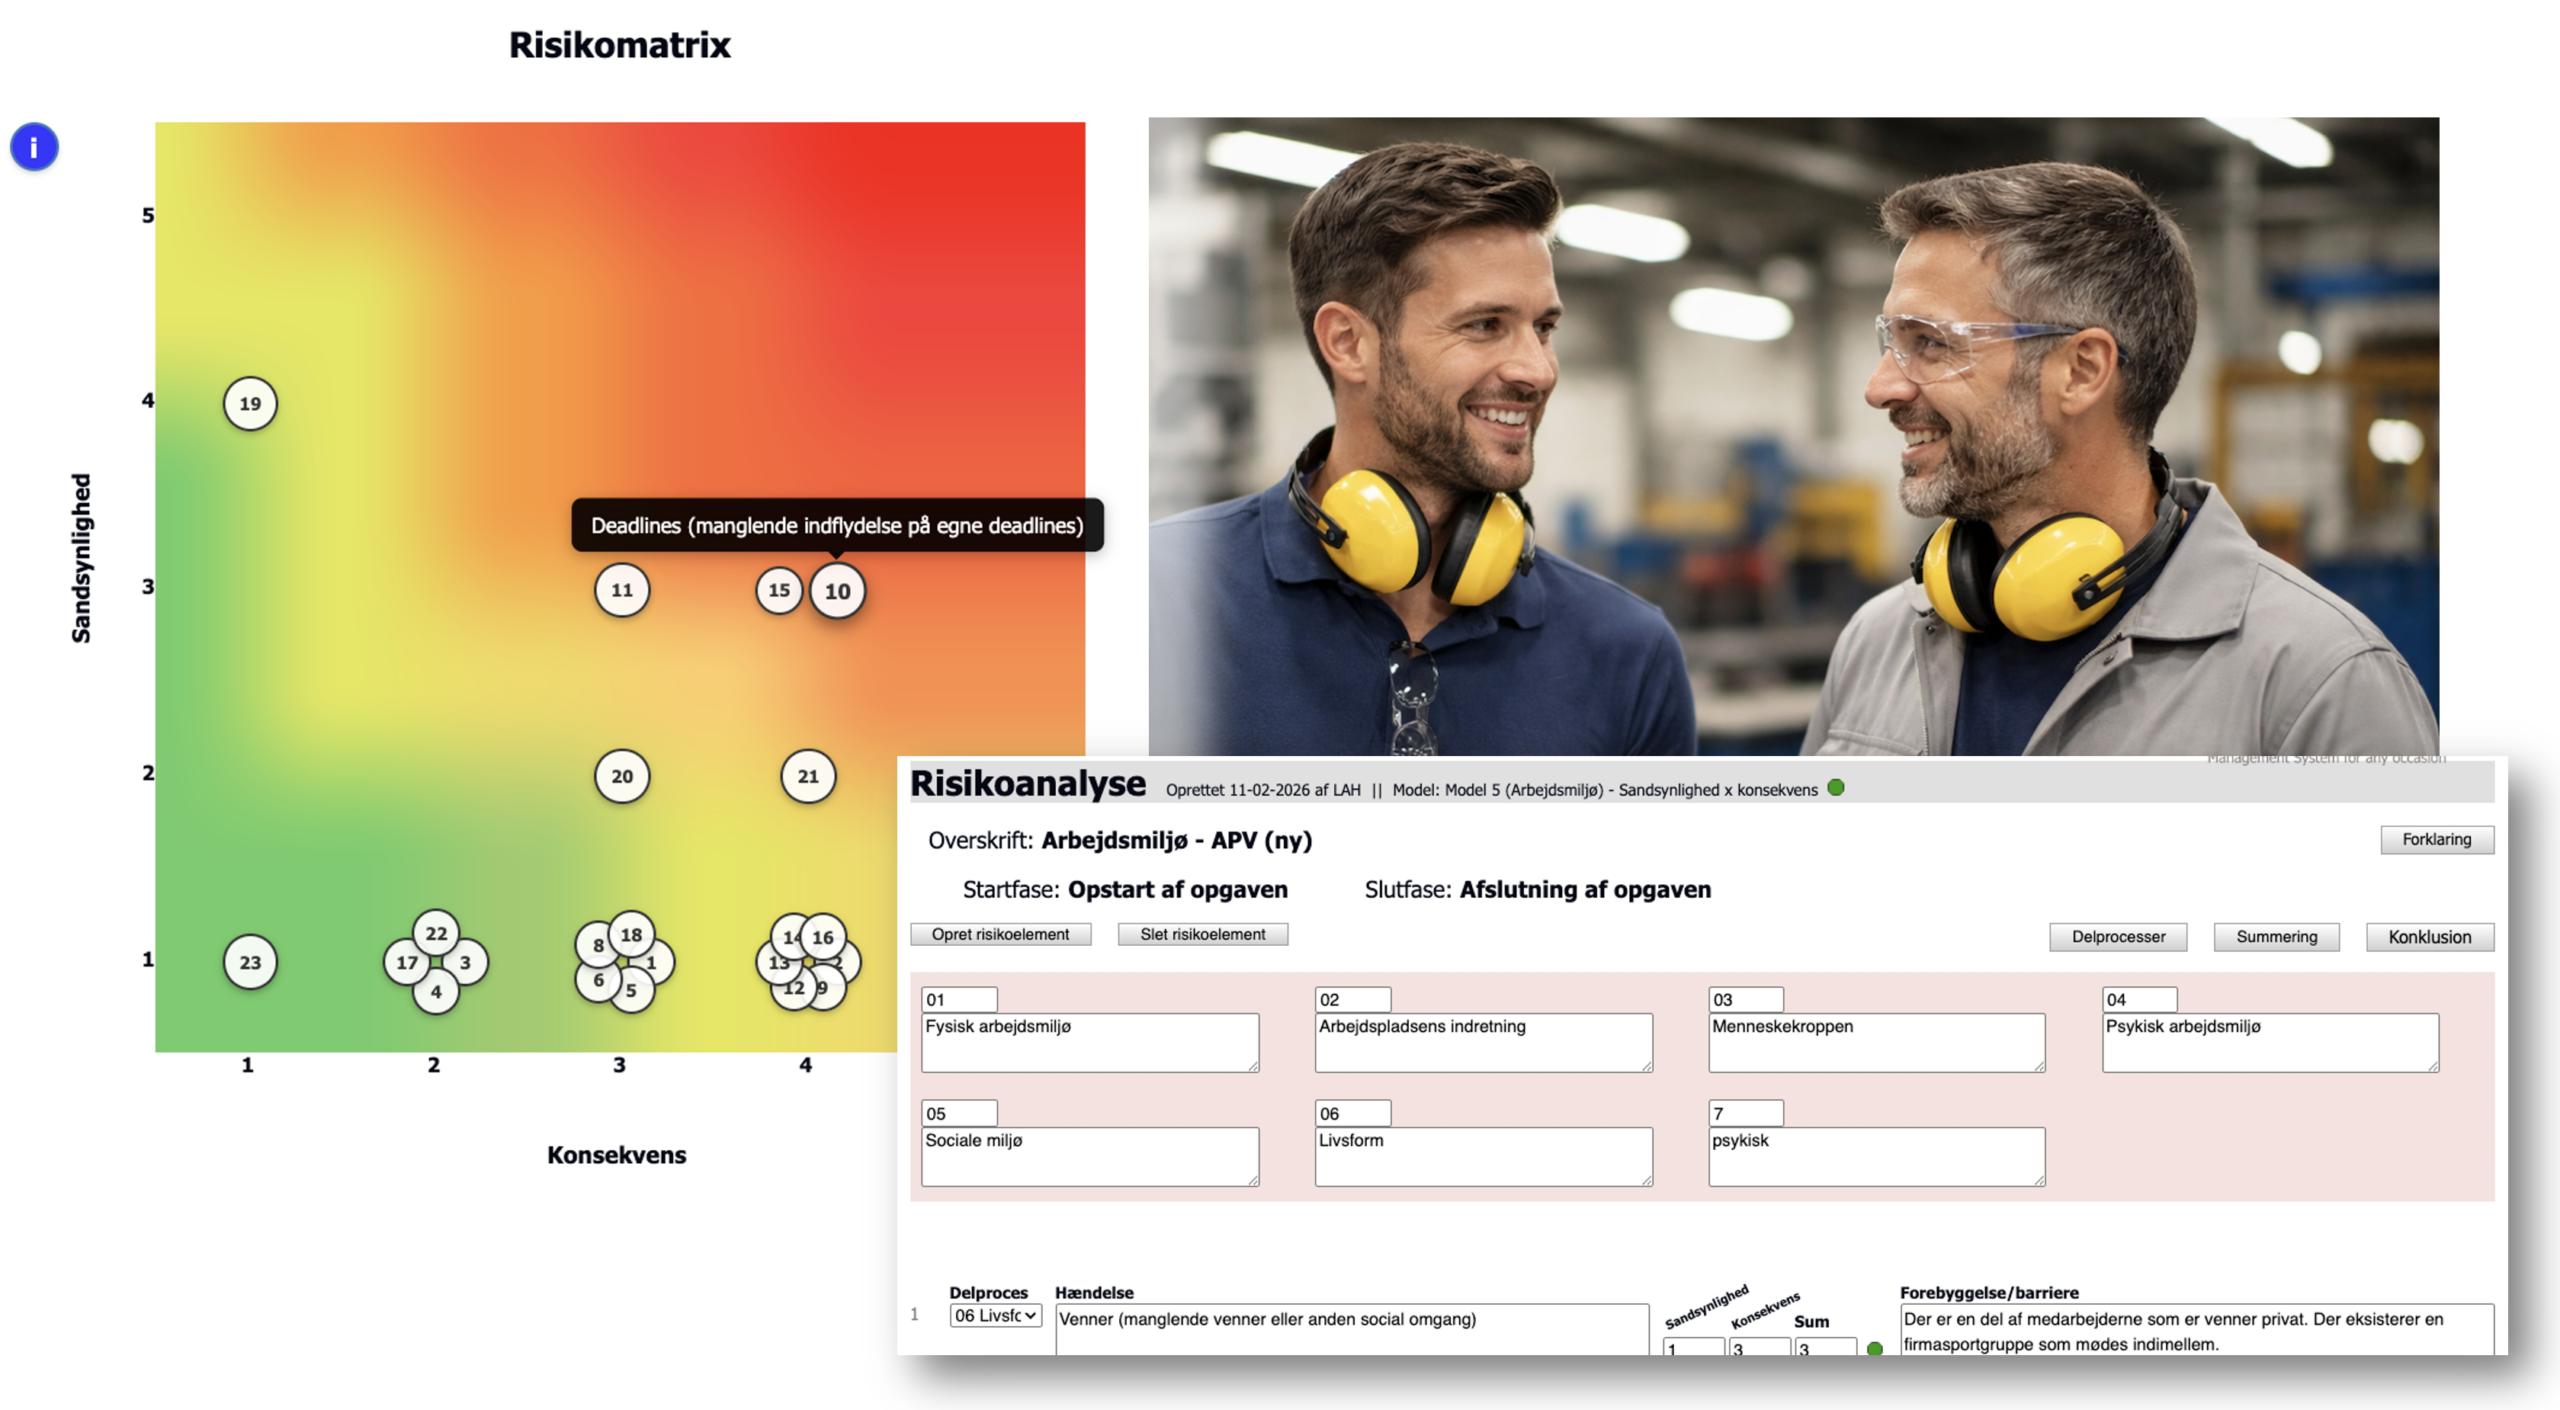Select risk marker 20 in the matrix
This screenshot has height=1410, width=2560.
[622, 776]
